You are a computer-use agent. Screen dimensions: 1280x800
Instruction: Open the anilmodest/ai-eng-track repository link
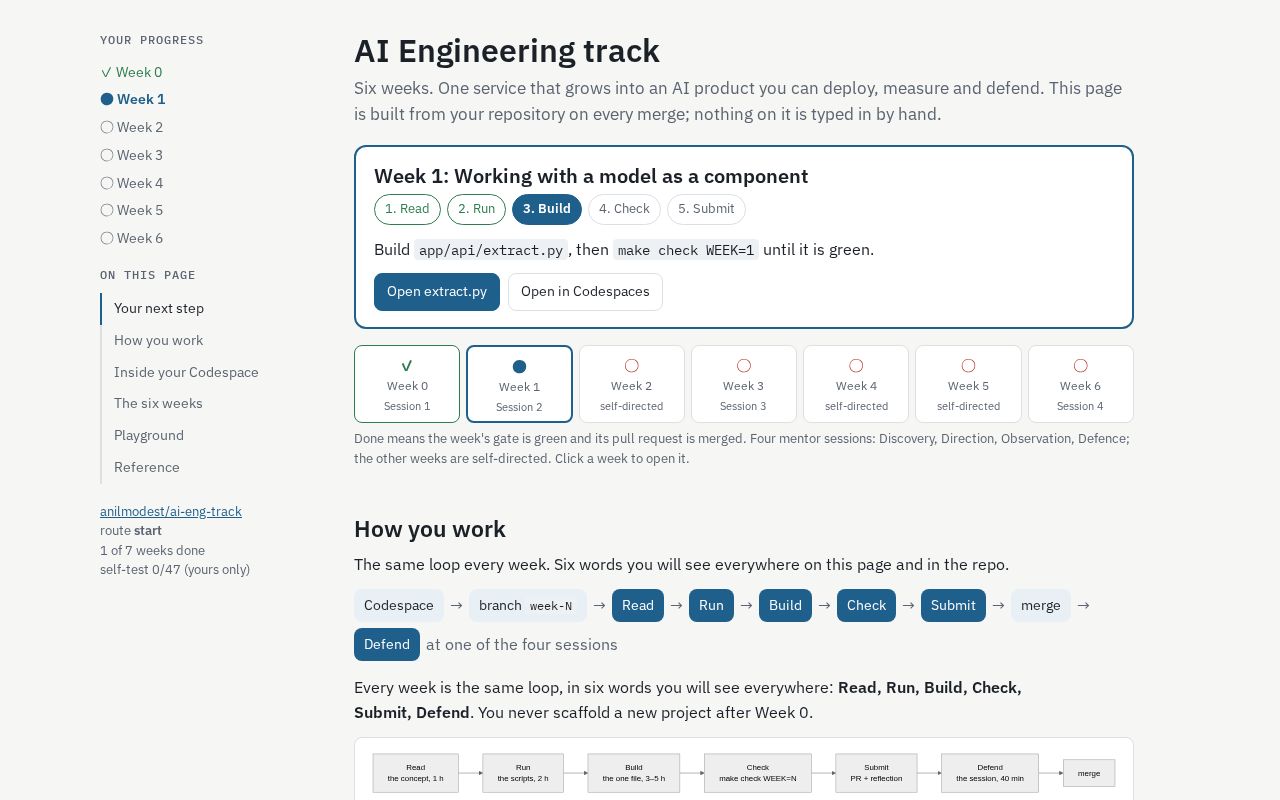pyautogui.click(x=171, y=511)
